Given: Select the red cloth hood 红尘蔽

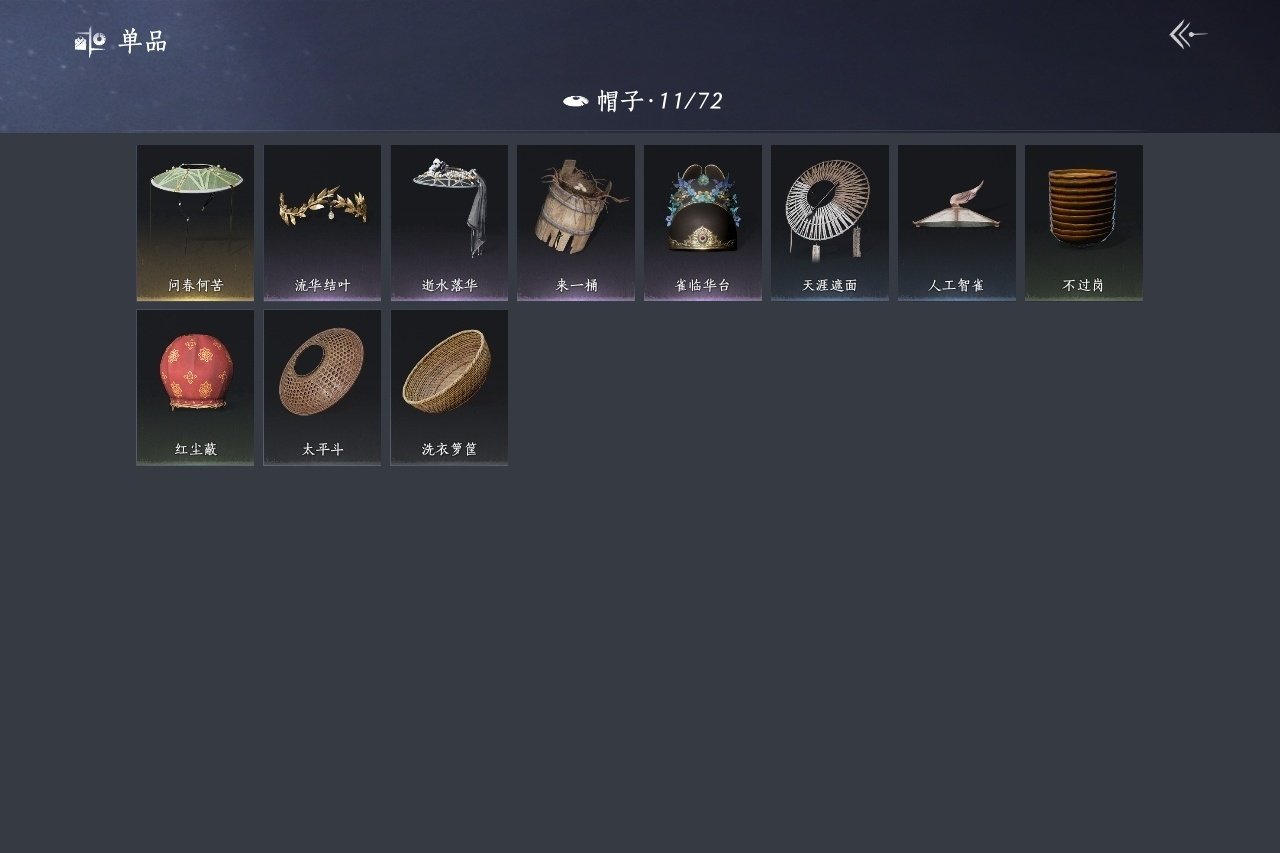Looking at the screenshot, I should (195, 387).
